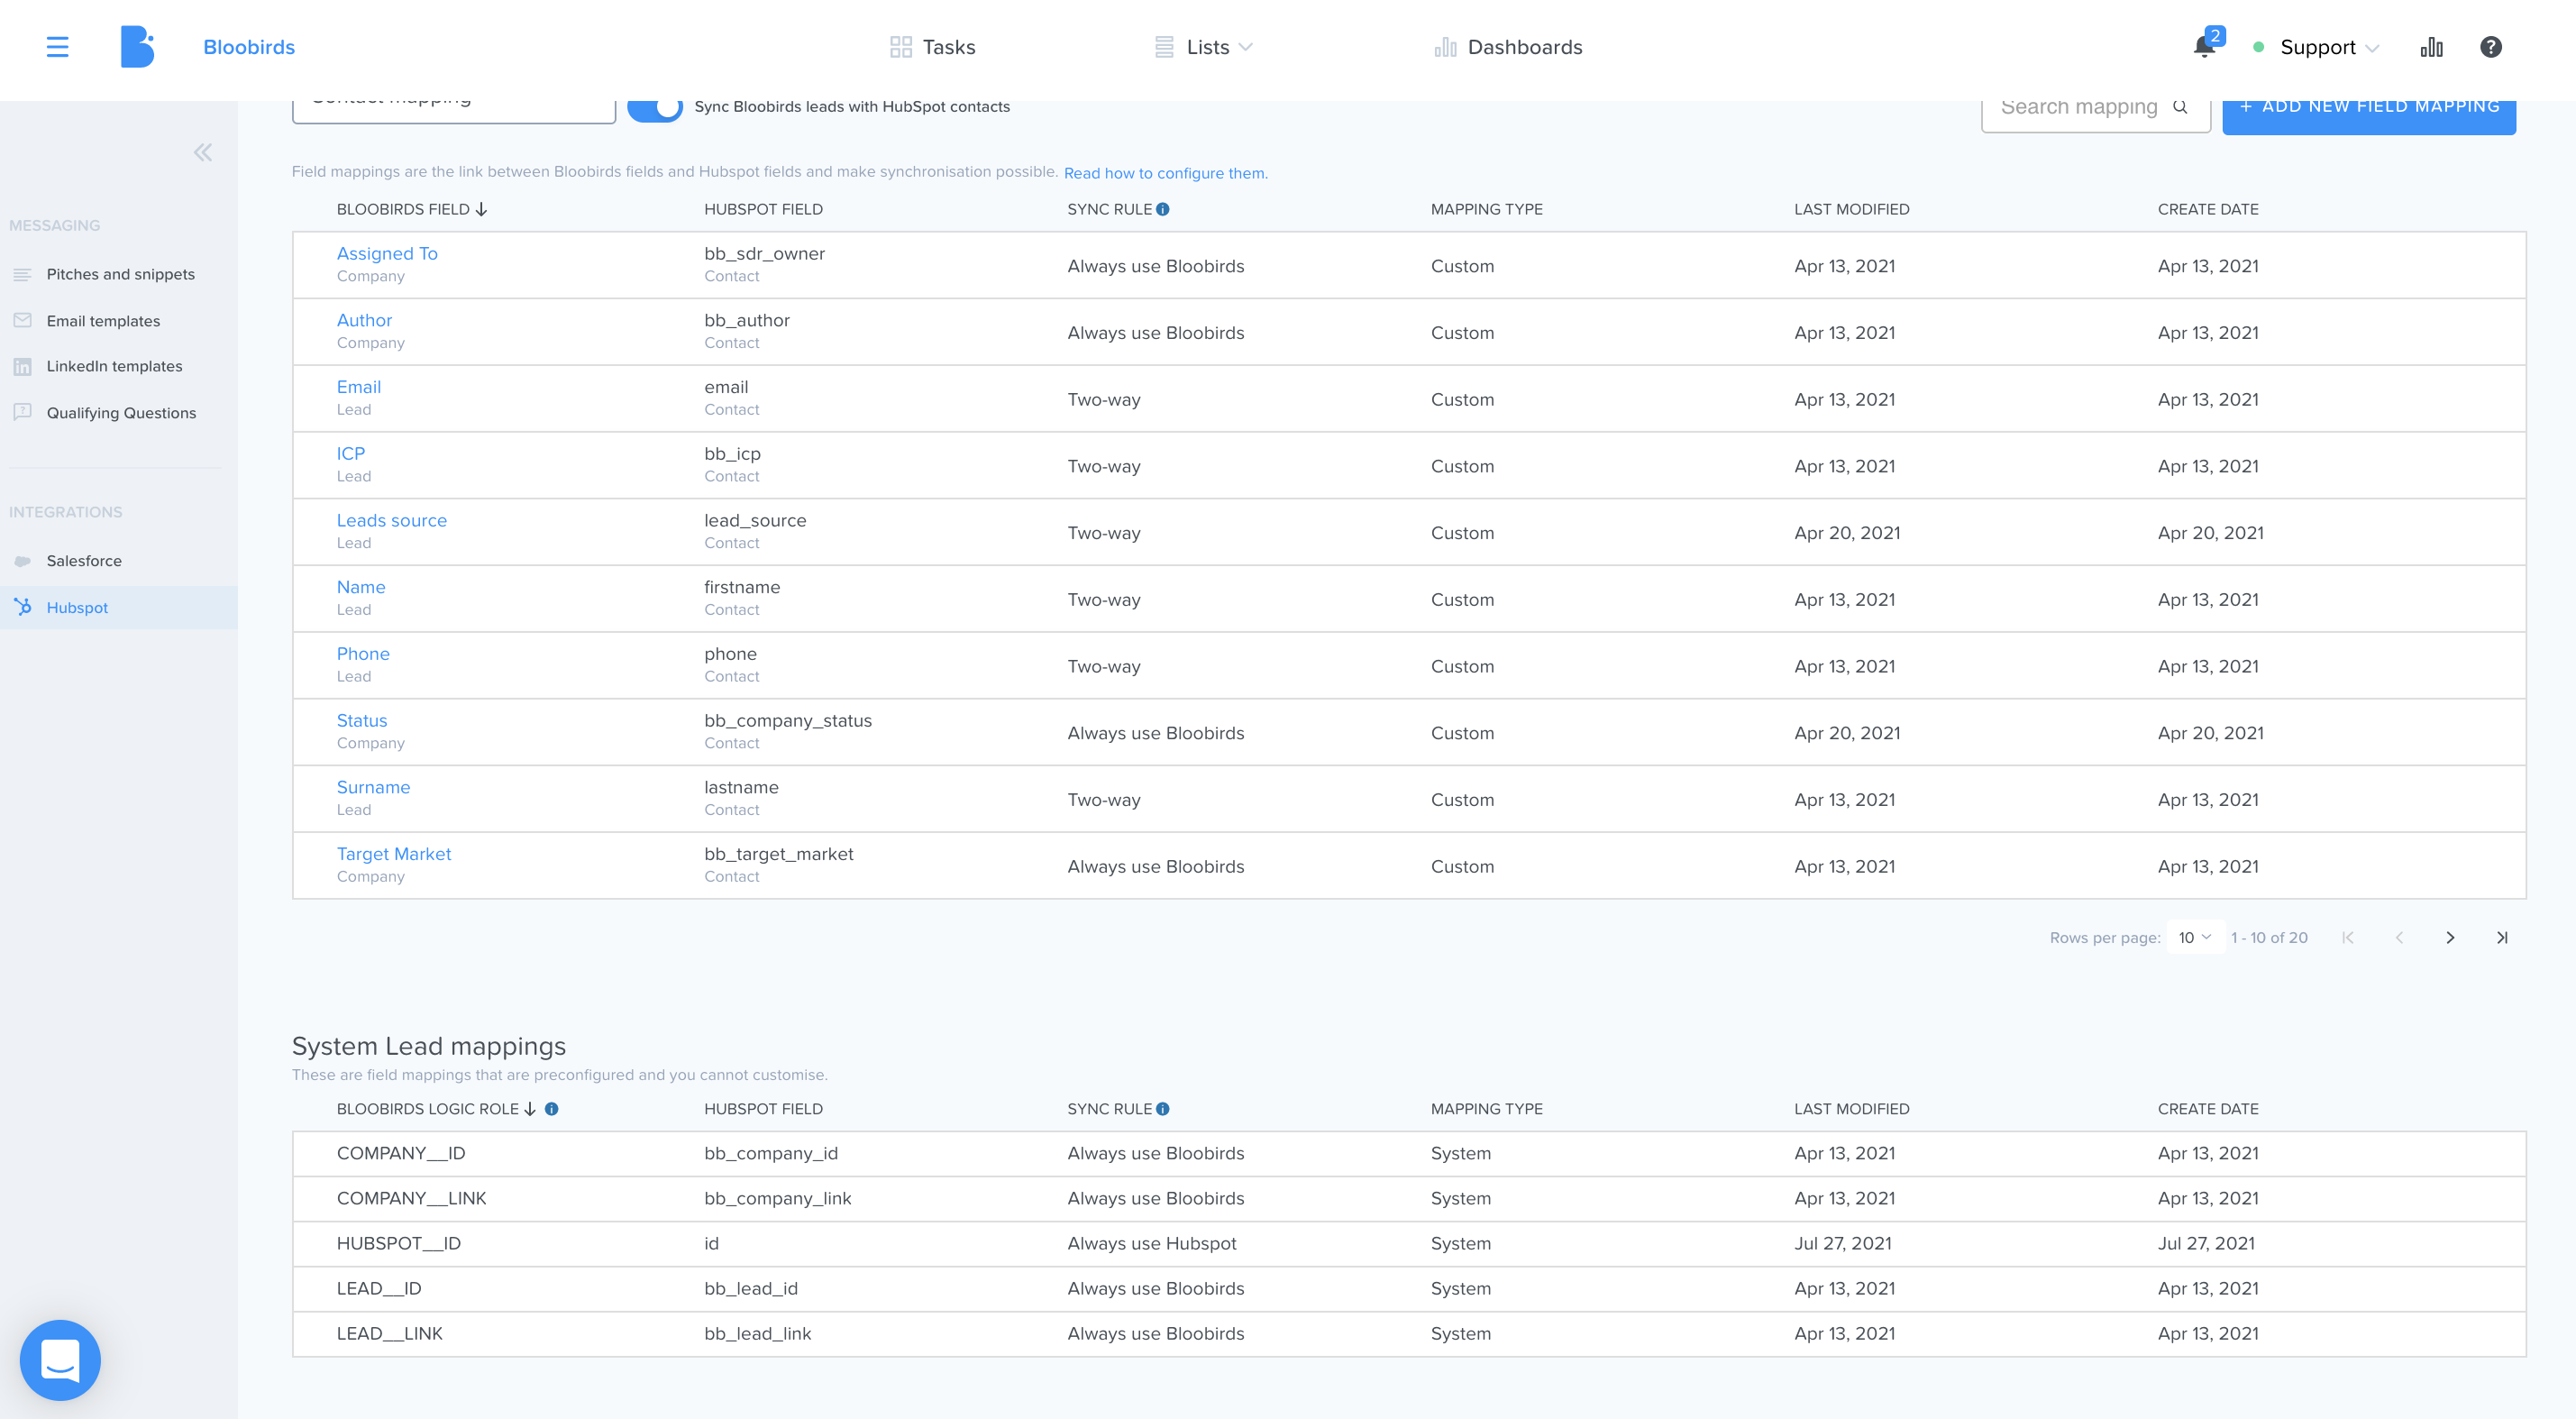Open Email templates
The height and width of the screenshot is (1419, 2576).
pos(103,321)
